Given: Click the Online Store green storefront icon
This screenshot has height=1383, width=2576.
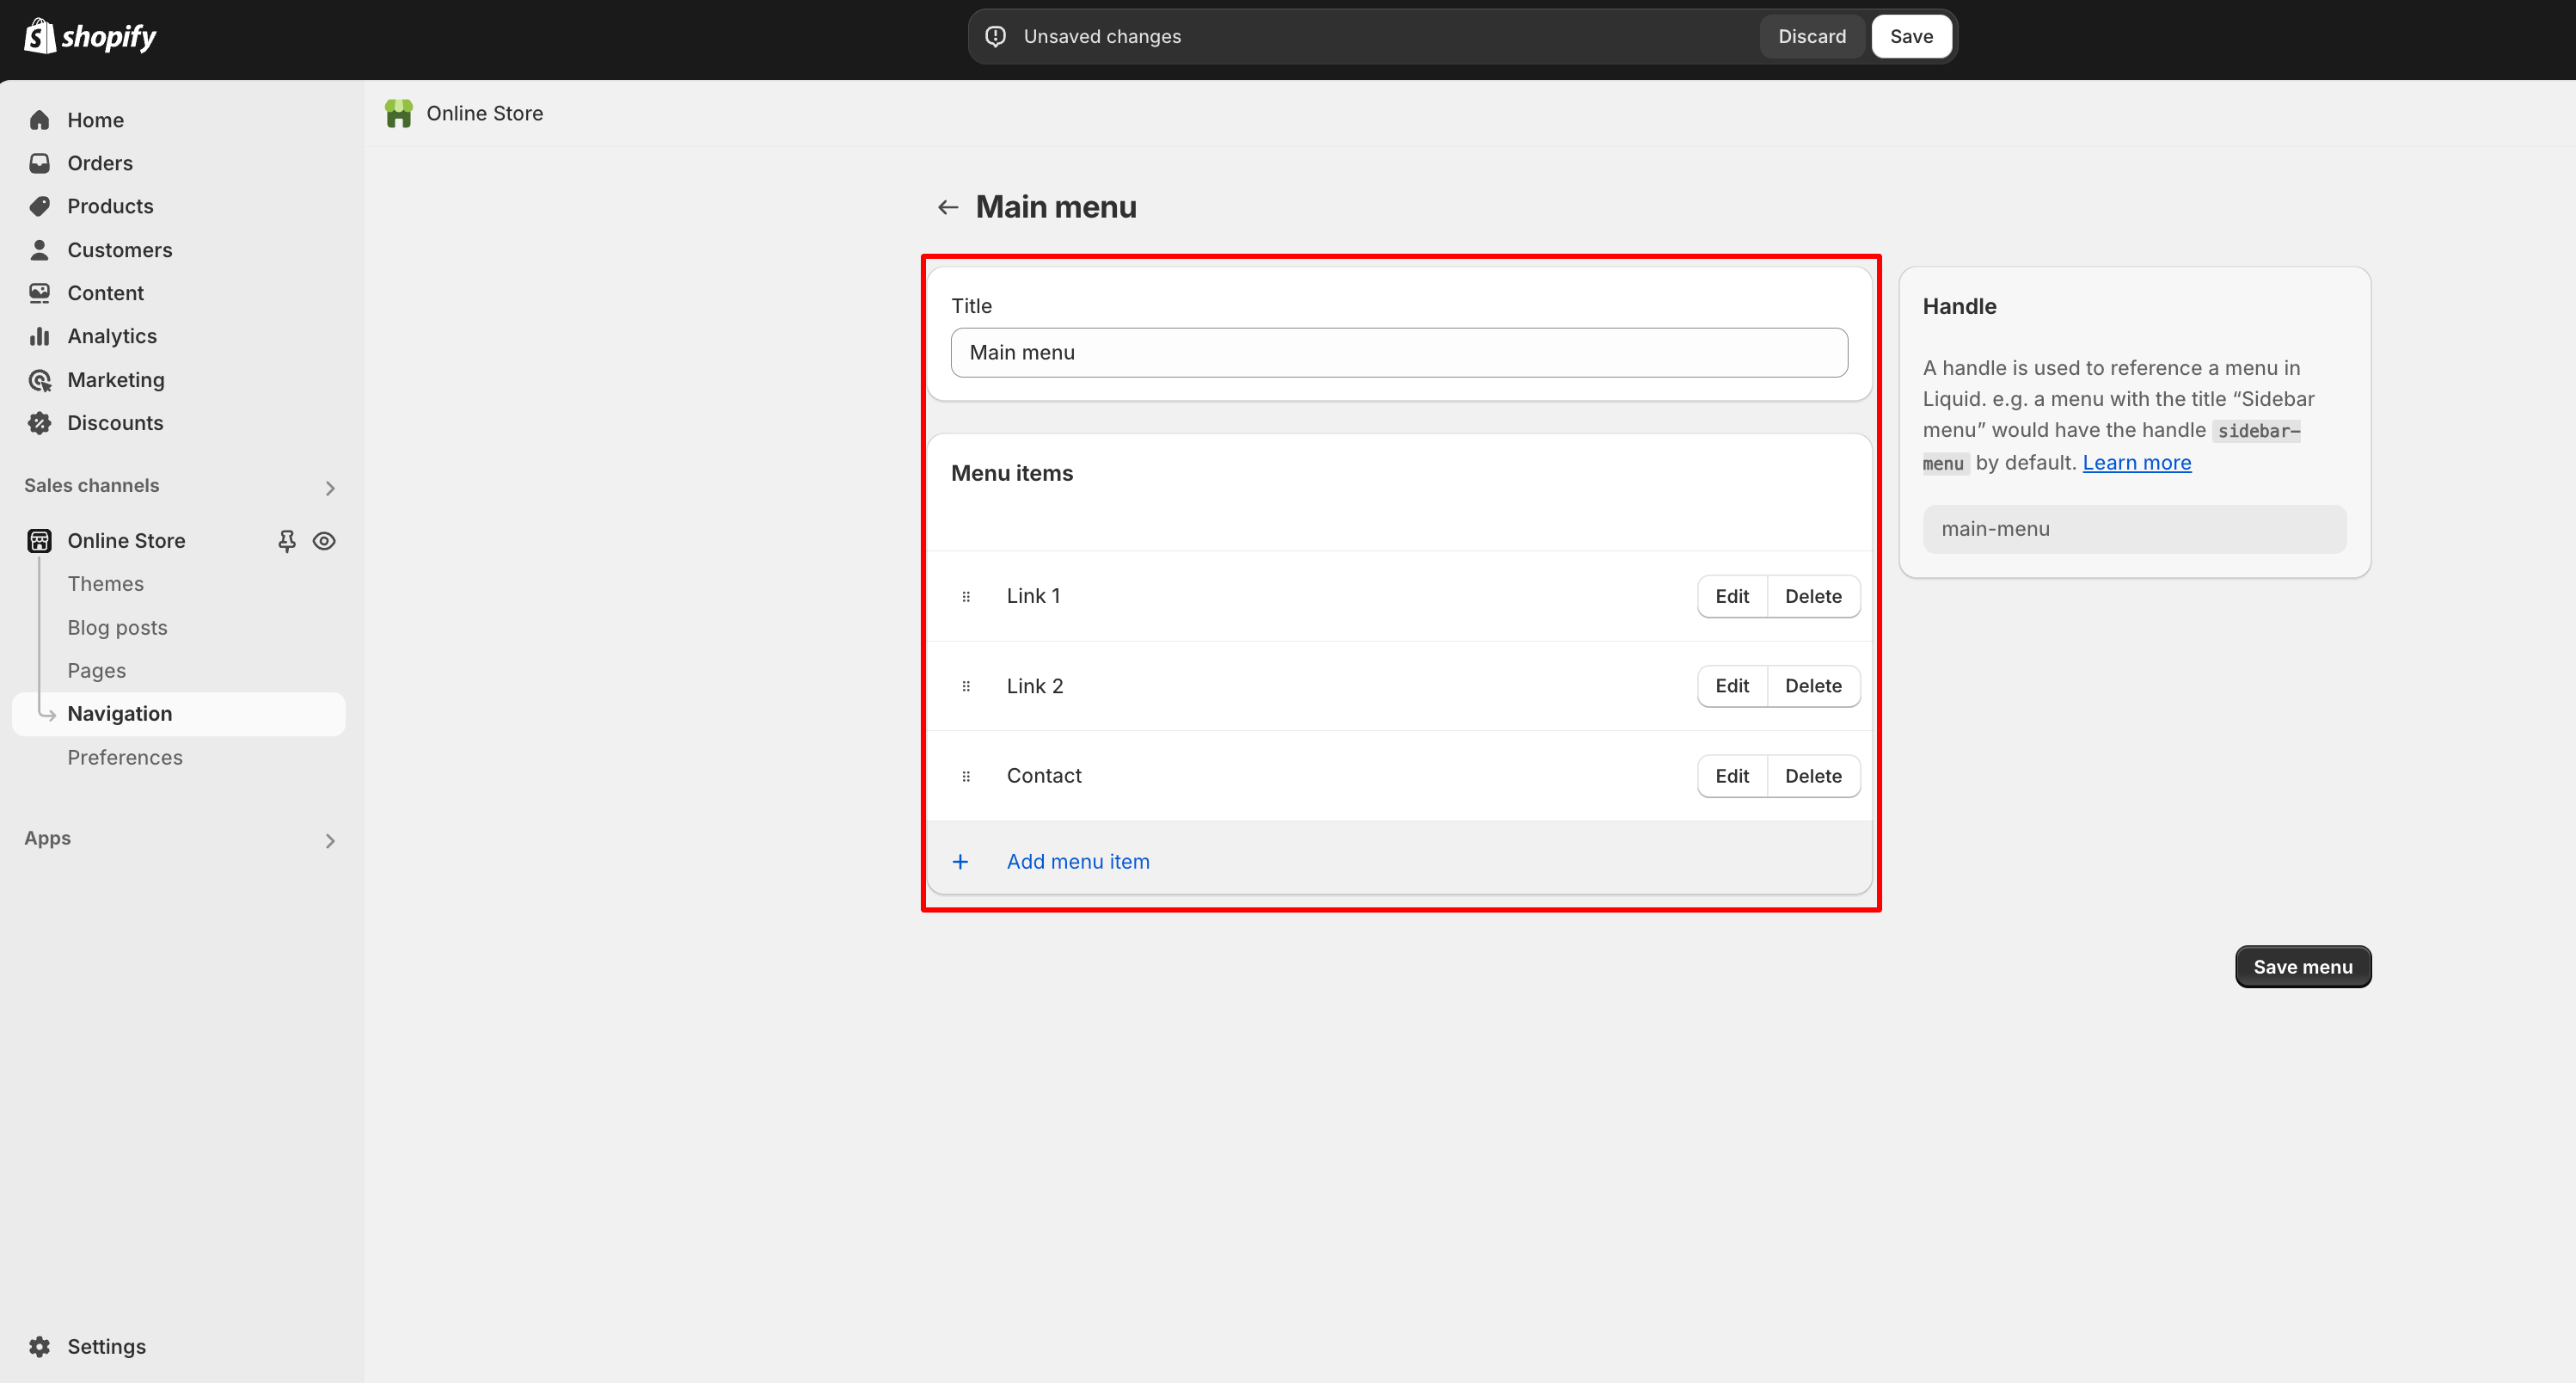Looking at the screenshot, I should (398, 114).
